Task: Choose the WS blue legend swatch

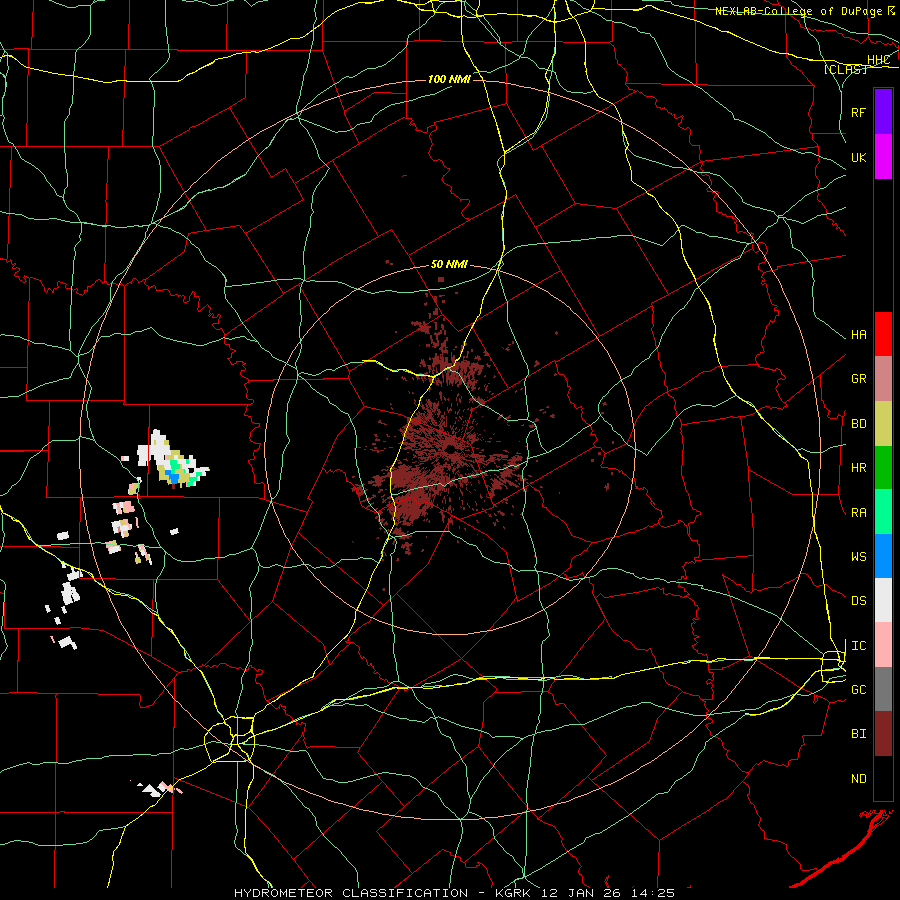Action: click(x=883, y=556)
